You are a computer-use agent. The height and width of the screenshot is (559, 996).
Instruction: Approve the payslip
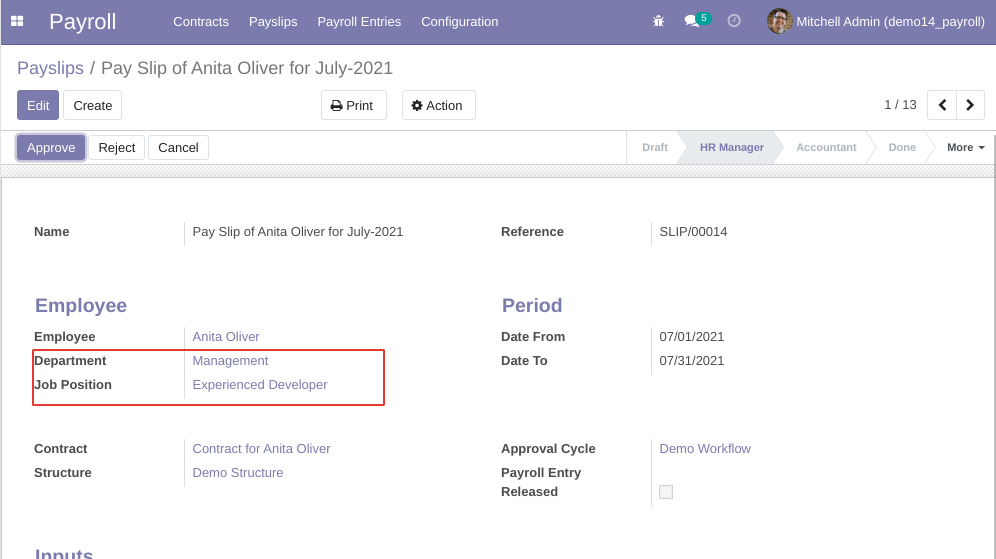(x=51, y=147)
